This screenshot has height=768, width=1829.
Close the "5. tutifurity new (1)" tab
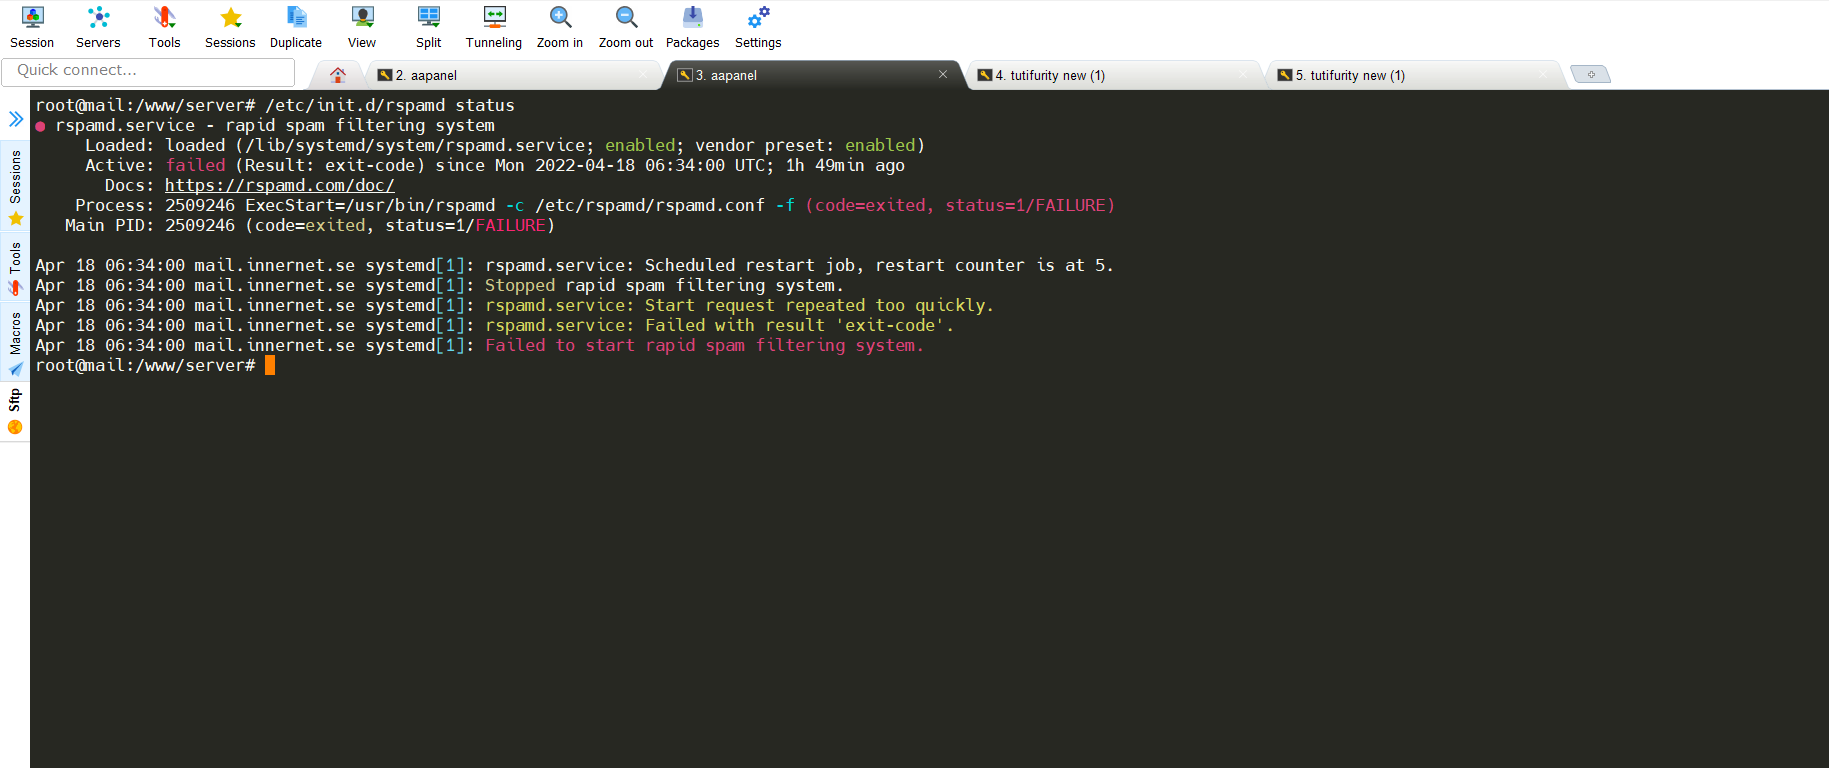click(1544, 74)
